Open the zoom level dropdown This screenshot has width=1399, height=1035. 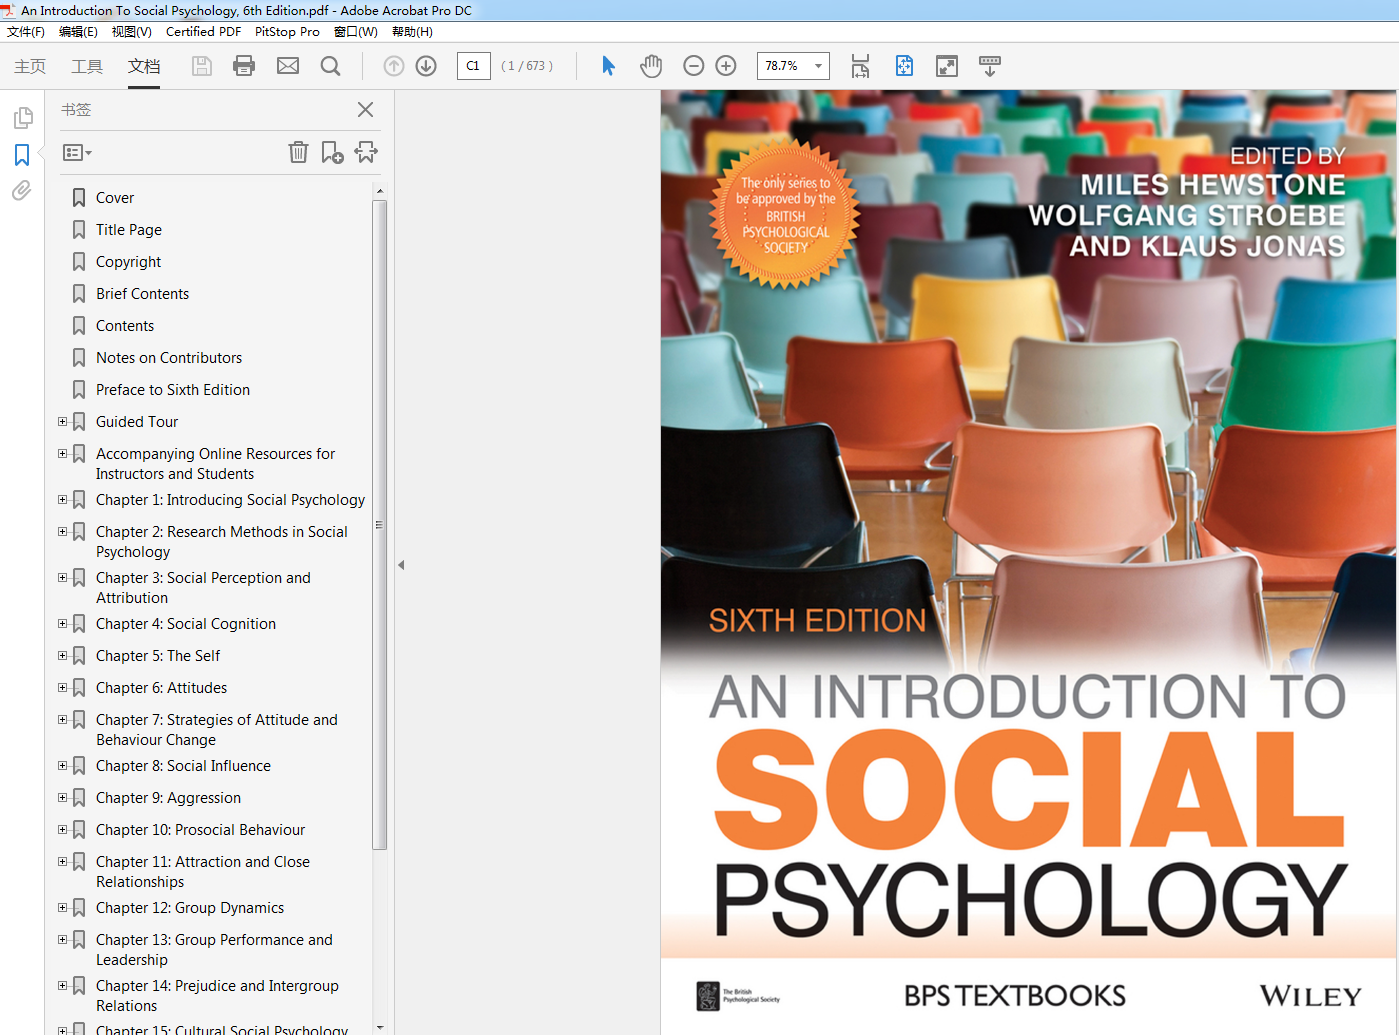(818, 66)
